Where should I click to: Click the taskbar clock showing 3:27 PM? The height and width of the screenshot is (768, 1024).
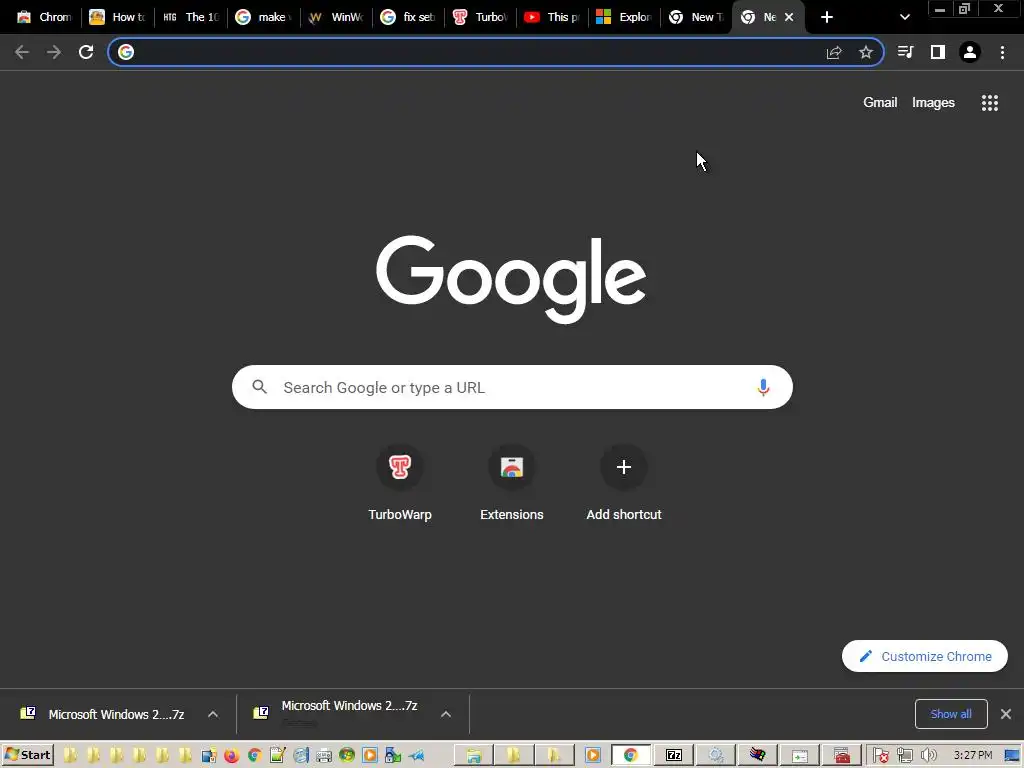tap(972, 756)
